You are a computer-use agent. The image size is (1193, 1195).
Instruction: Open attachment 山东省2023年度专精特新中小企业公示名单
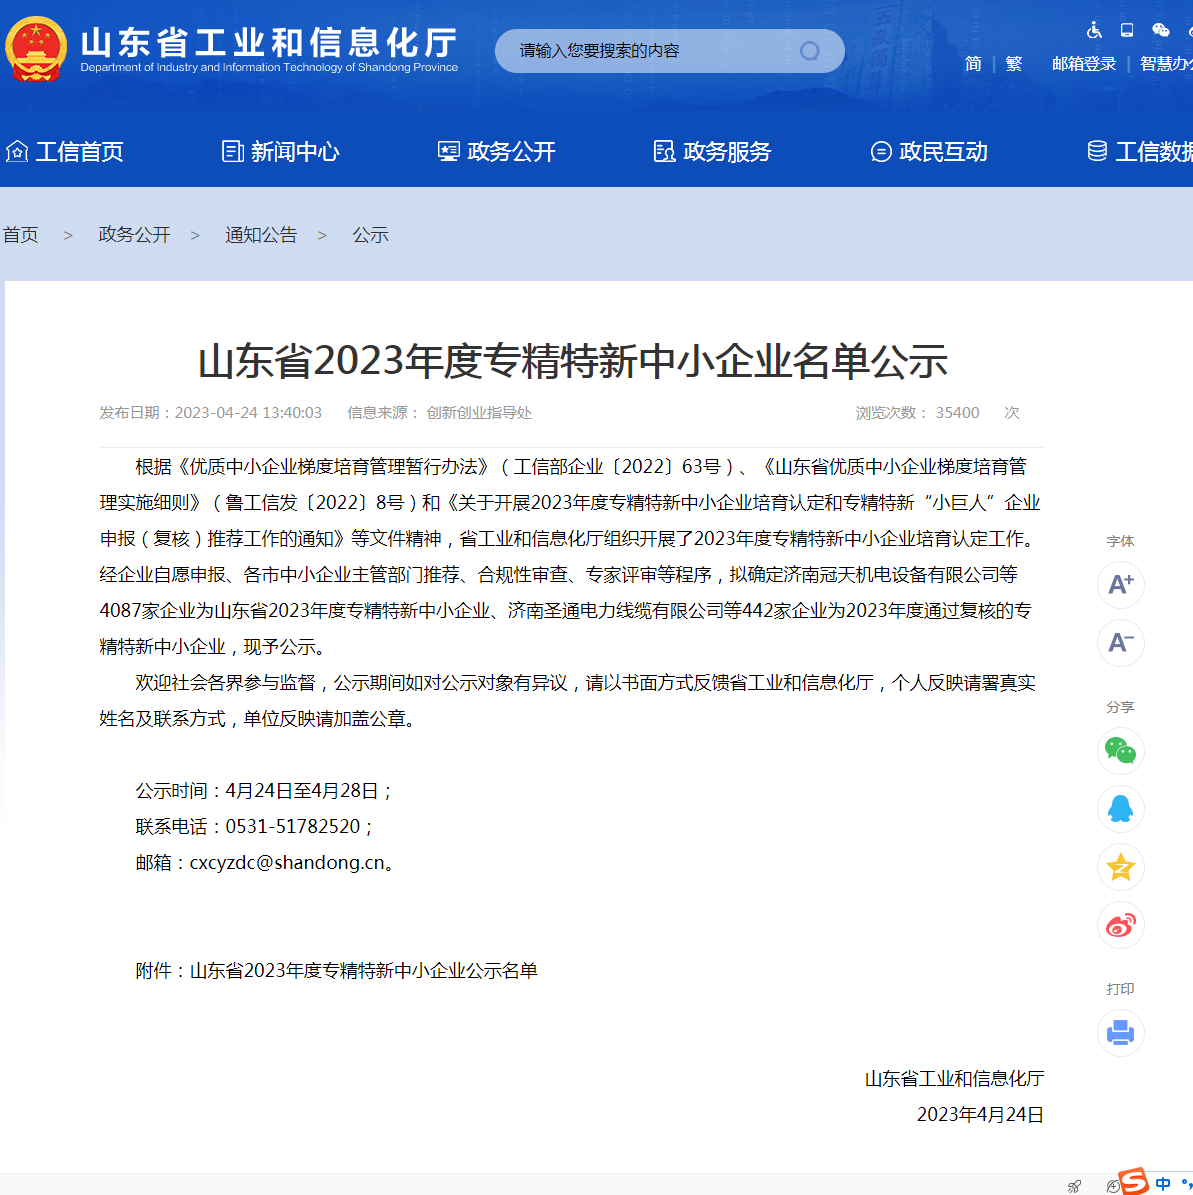364,970
